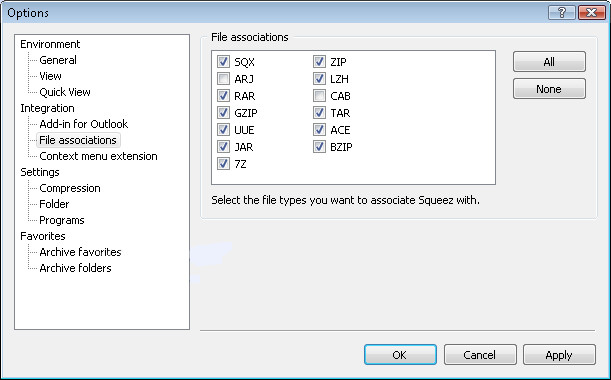Open Archive favorites page
This screenshot has height=380, width=611.
coord(81,252)
